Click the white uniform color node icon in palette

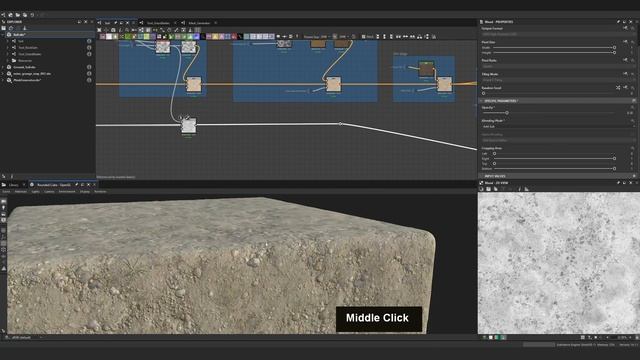click(x=109, y=37)
